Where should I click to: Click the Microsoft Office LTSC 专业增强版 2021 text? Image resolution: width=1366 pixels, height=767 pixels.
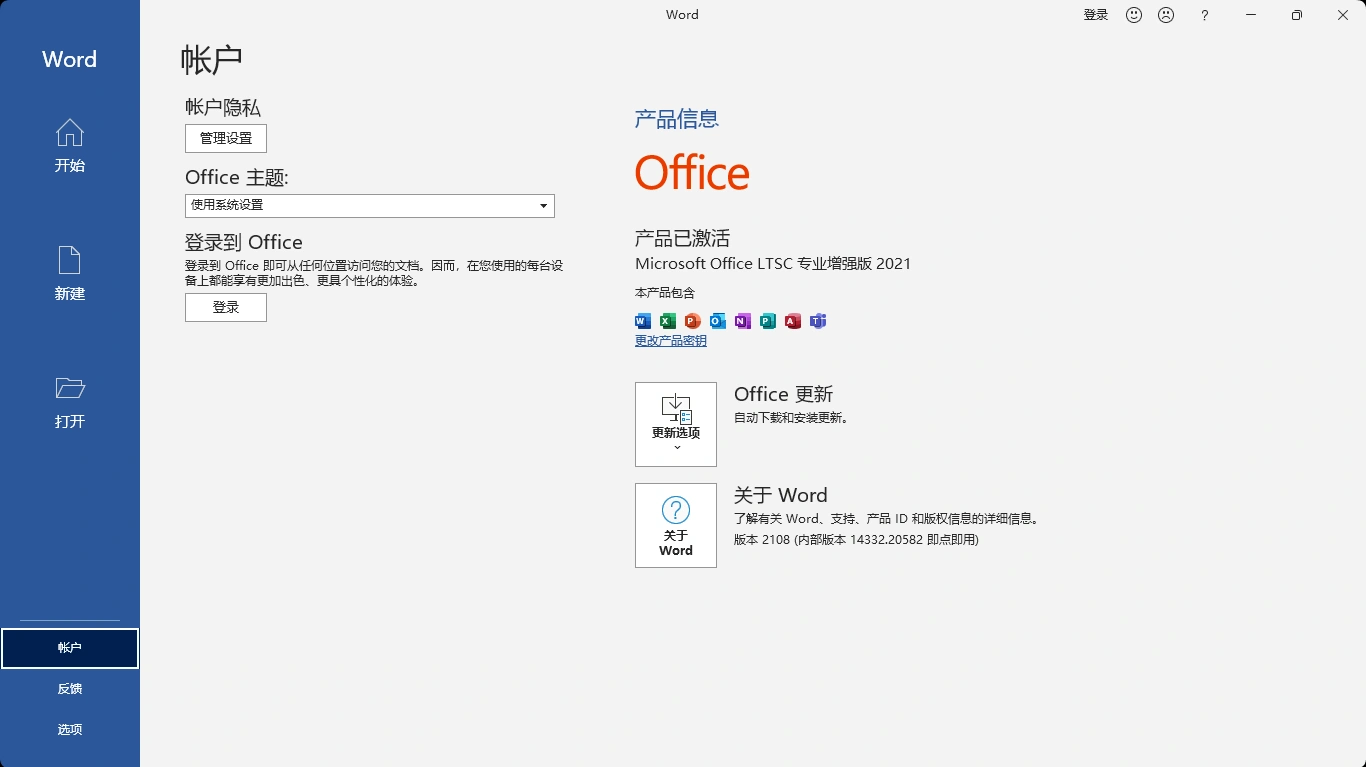click(x=773, y=264)
